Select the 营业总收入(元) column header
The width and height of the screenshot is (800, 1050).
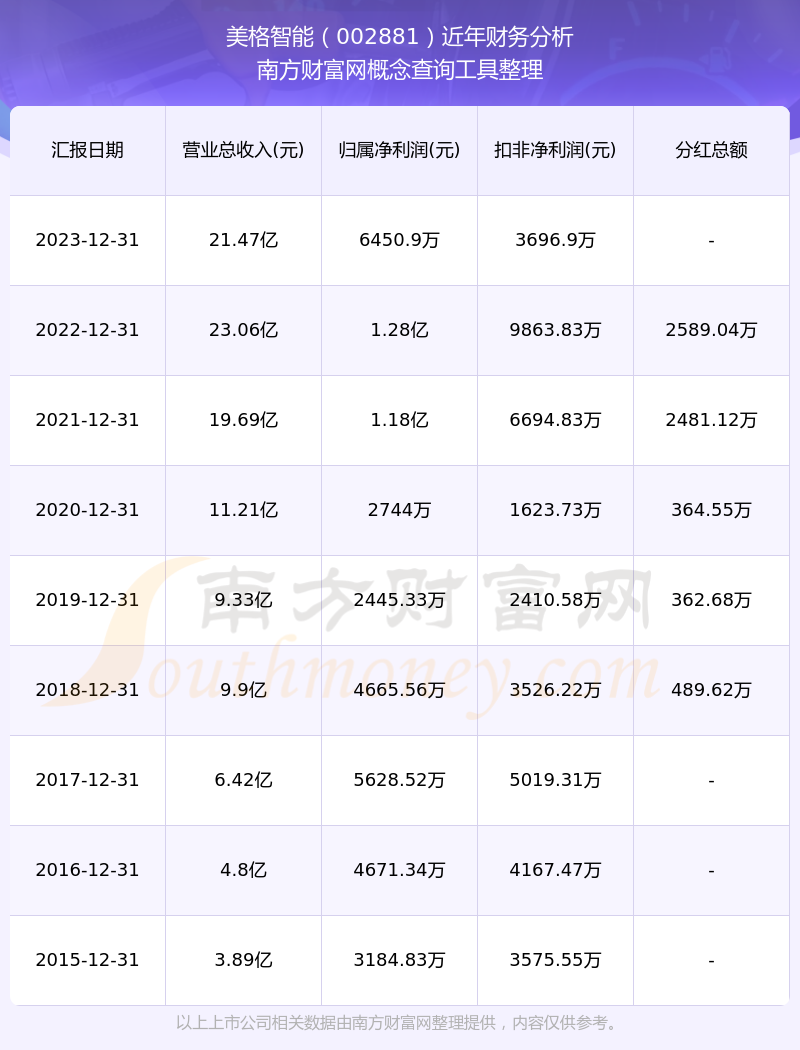243,150
